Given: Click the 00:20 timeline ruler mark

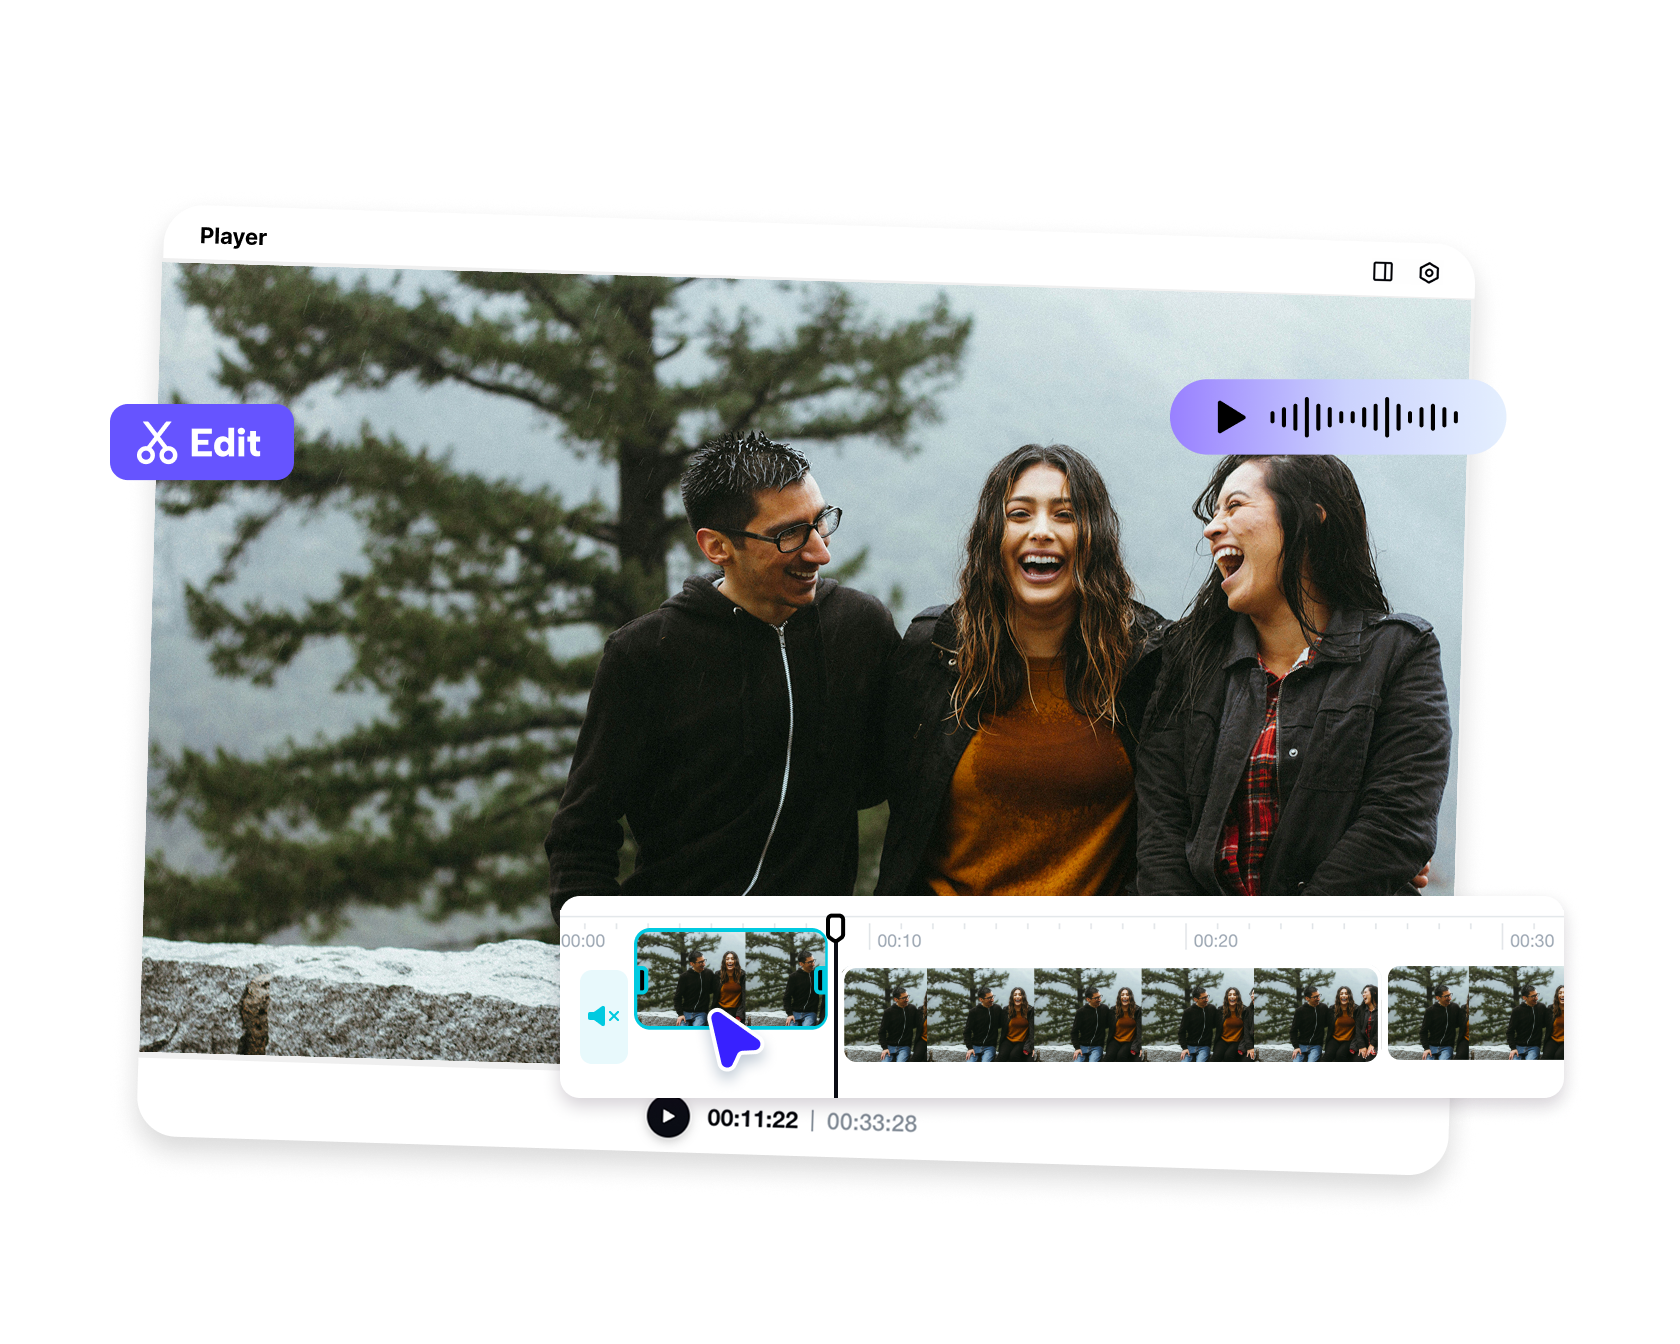Looking at the screenshot, I should [1215, 941].
